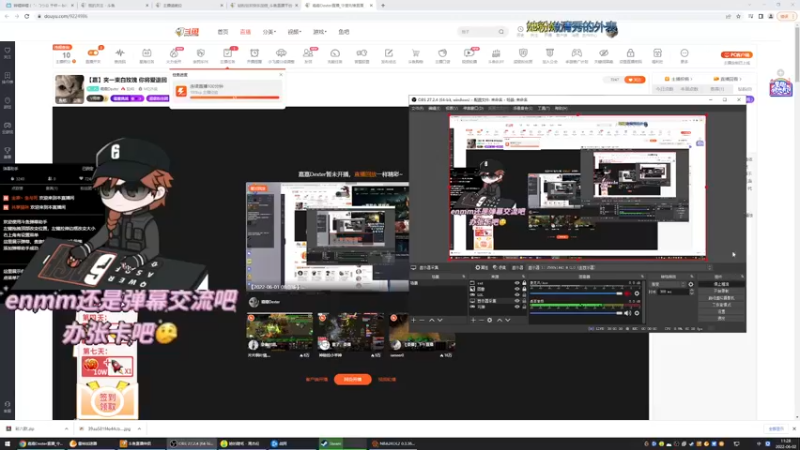Open the waveform icon in streamer toolbar
Image resolution: width=800 pixels, height=450 pixels.
click(x=120, y=53)
